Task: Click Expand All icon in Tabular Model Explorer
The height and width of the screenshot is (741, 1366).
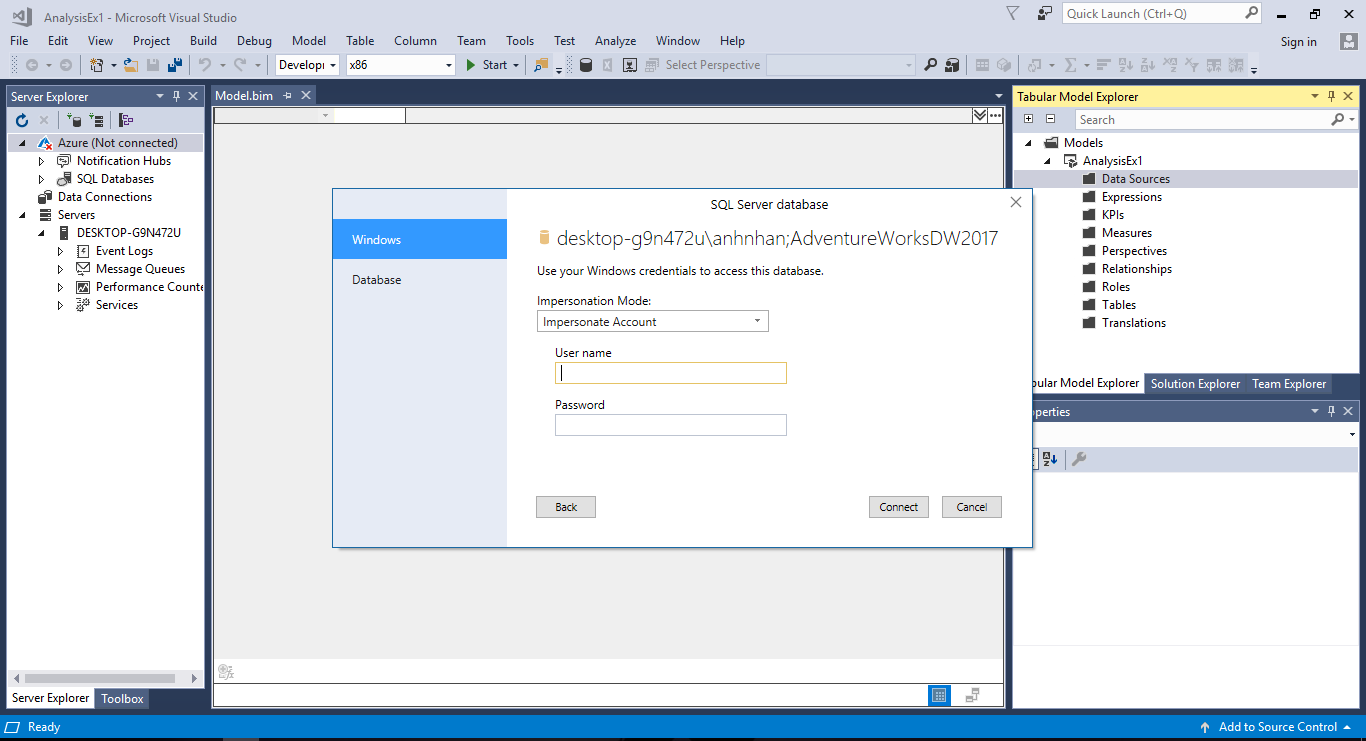Action: pos(1029,119)
